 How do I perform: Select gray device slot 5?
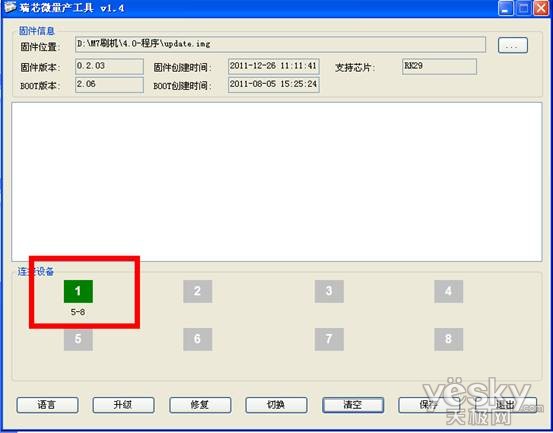[78, 339]
